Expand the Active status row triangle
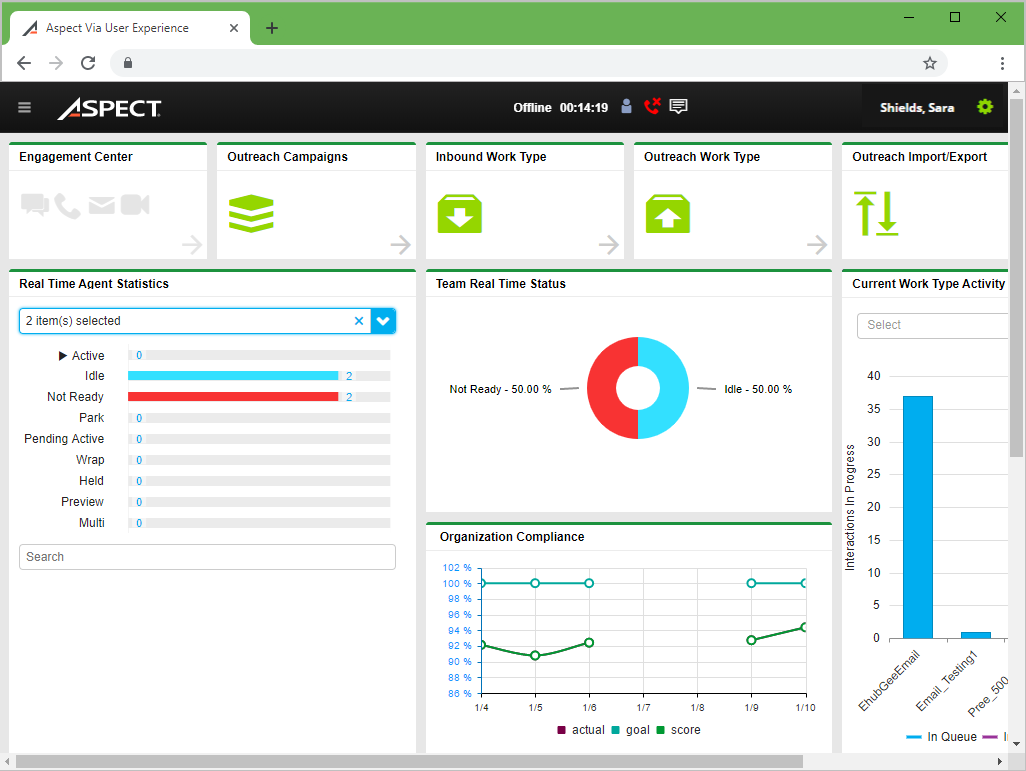 [63, 356]
